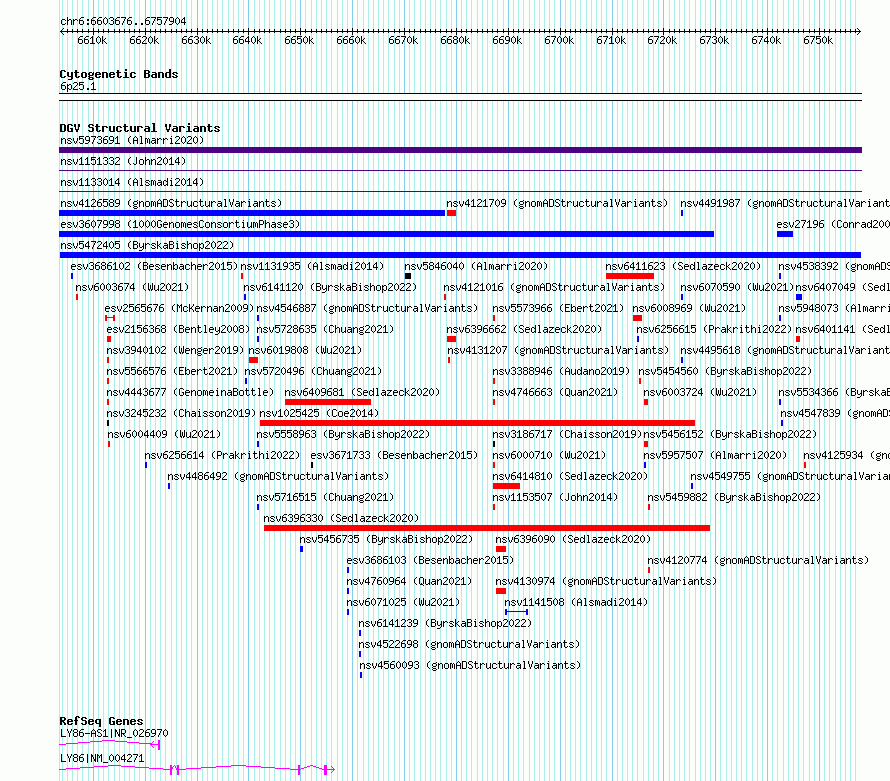890x781 pixels.
Task: Select the dark purple nsv5973691 variant bar
Action: [x=460, y=150]
